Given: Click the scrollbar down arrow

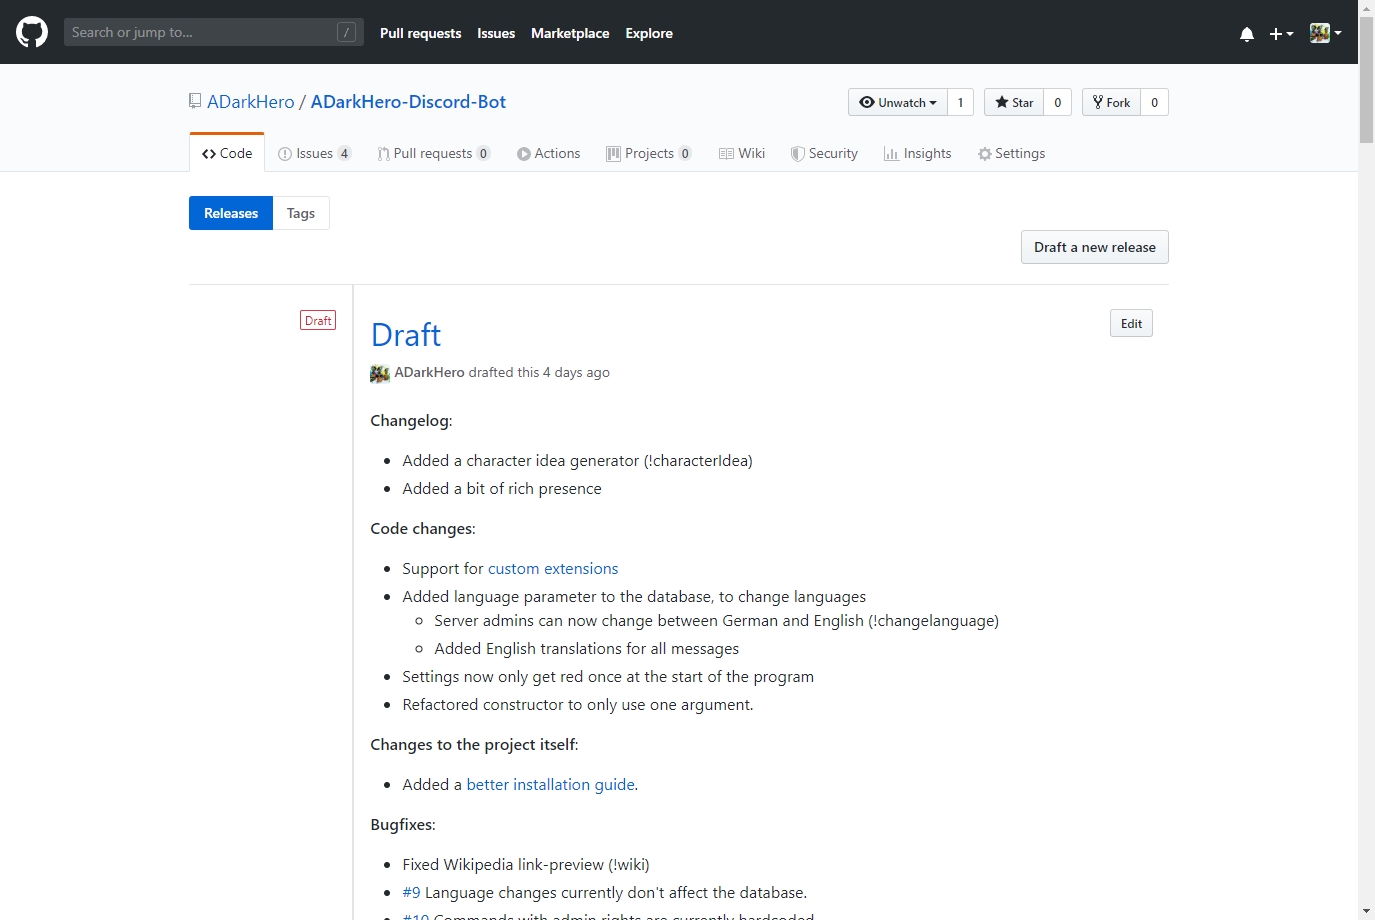Looking at the screenshot, I should point(1367,911).
